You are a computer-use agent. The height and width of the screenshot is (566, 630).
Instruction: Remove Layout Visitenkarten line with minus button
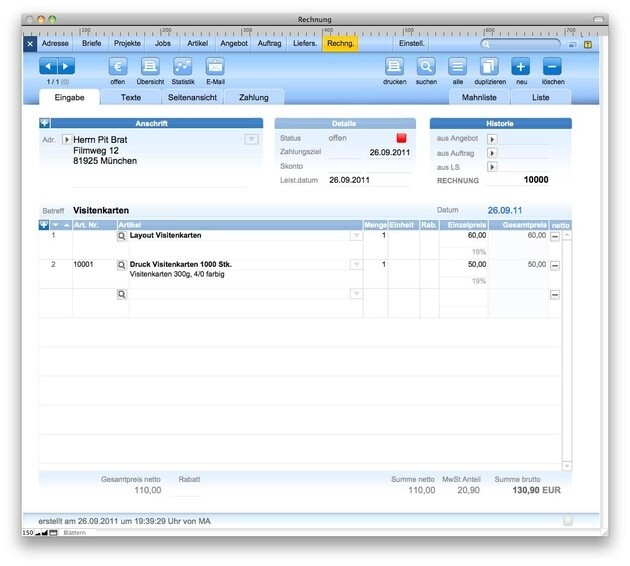555,236
